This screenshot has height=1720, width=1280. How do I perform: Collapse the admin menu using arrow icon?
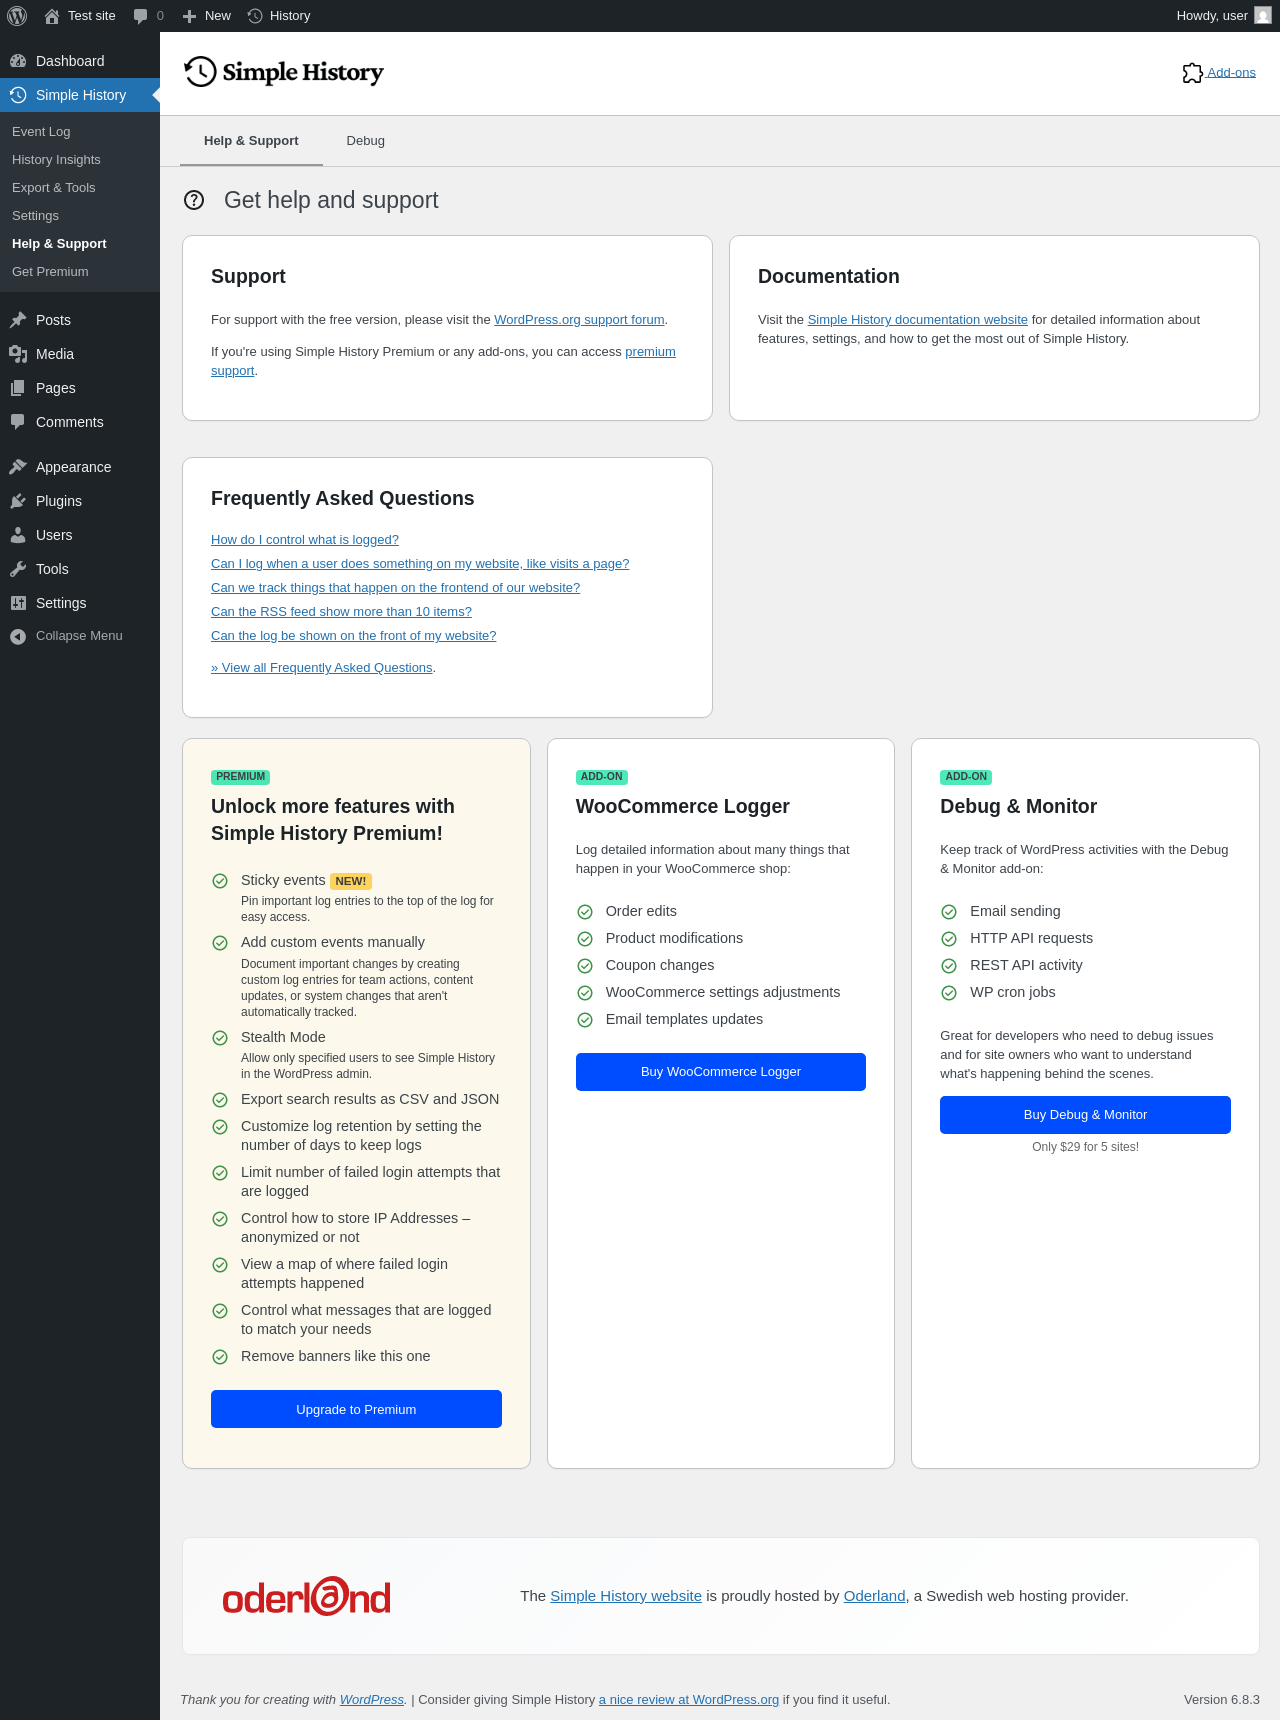(x=18, y=636)
